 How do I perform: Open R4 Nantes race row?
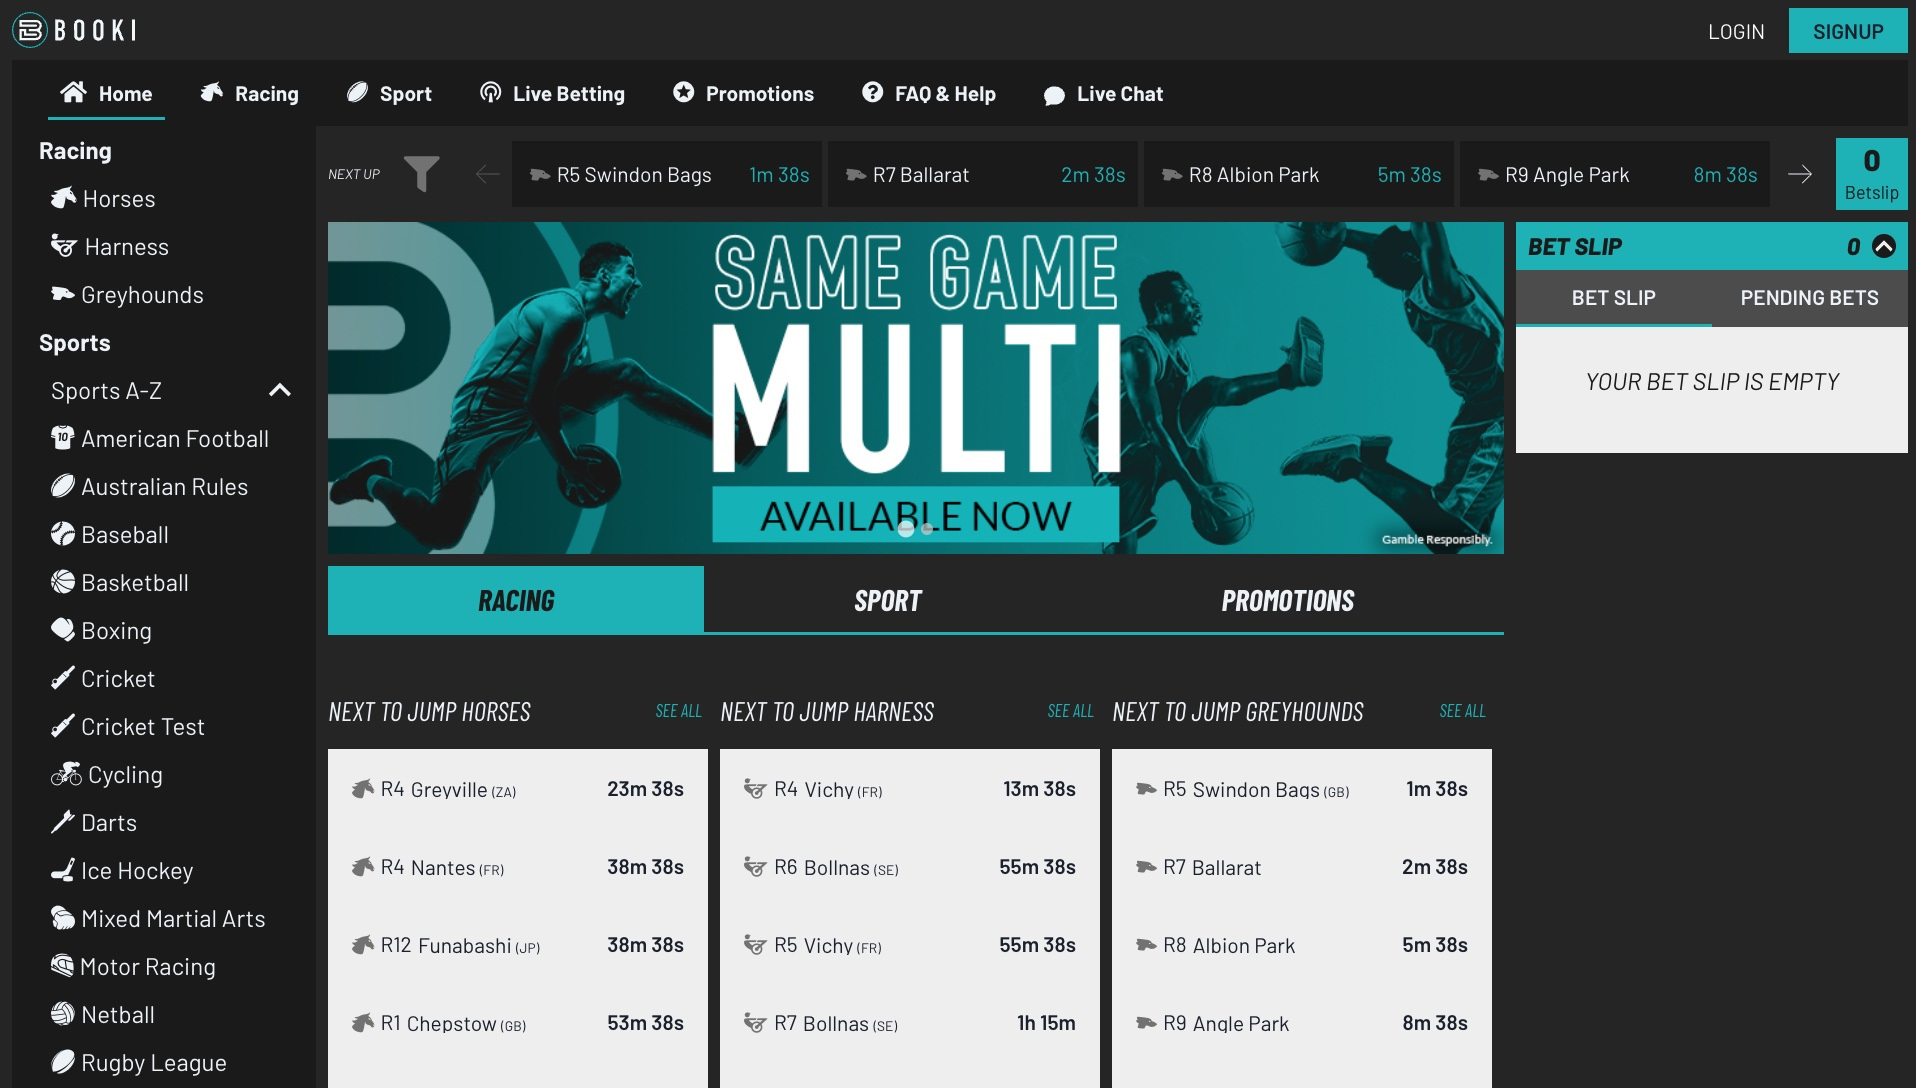[x=518, y=867]
